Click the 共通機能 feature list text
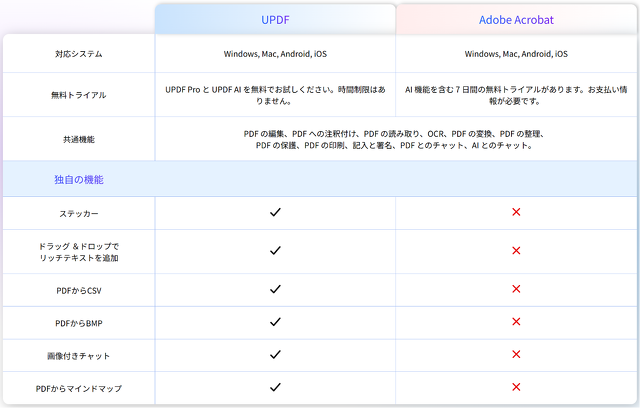 click(395, 139)
